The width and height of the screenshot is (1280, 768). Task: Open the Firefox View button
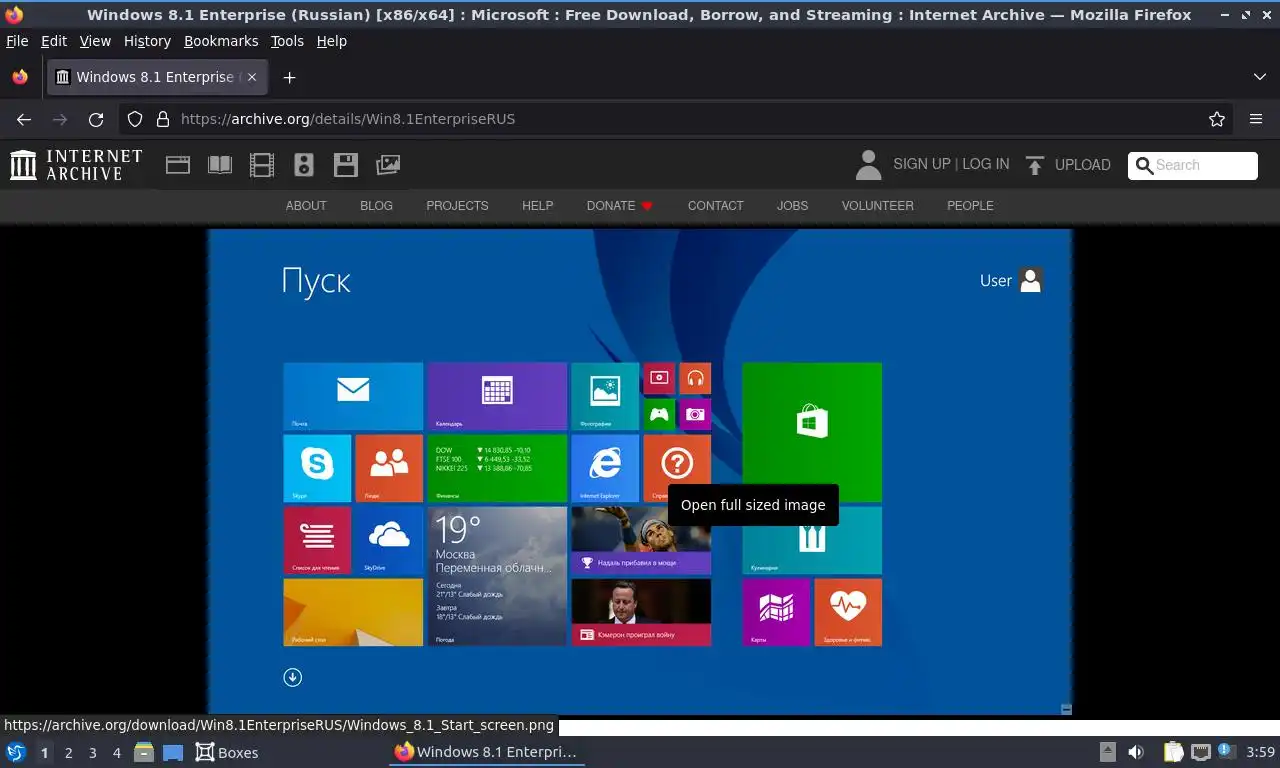(x=20, y=77)
